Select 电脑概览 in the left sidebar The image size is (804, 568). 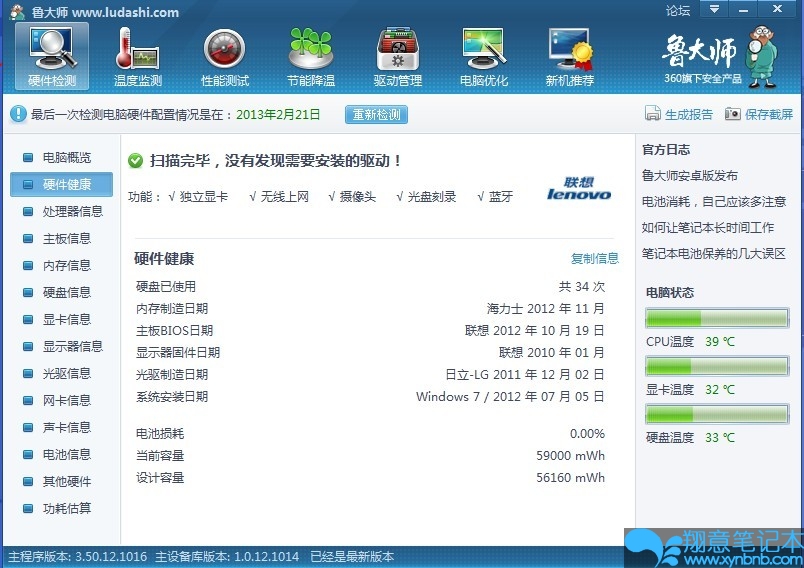66,158
